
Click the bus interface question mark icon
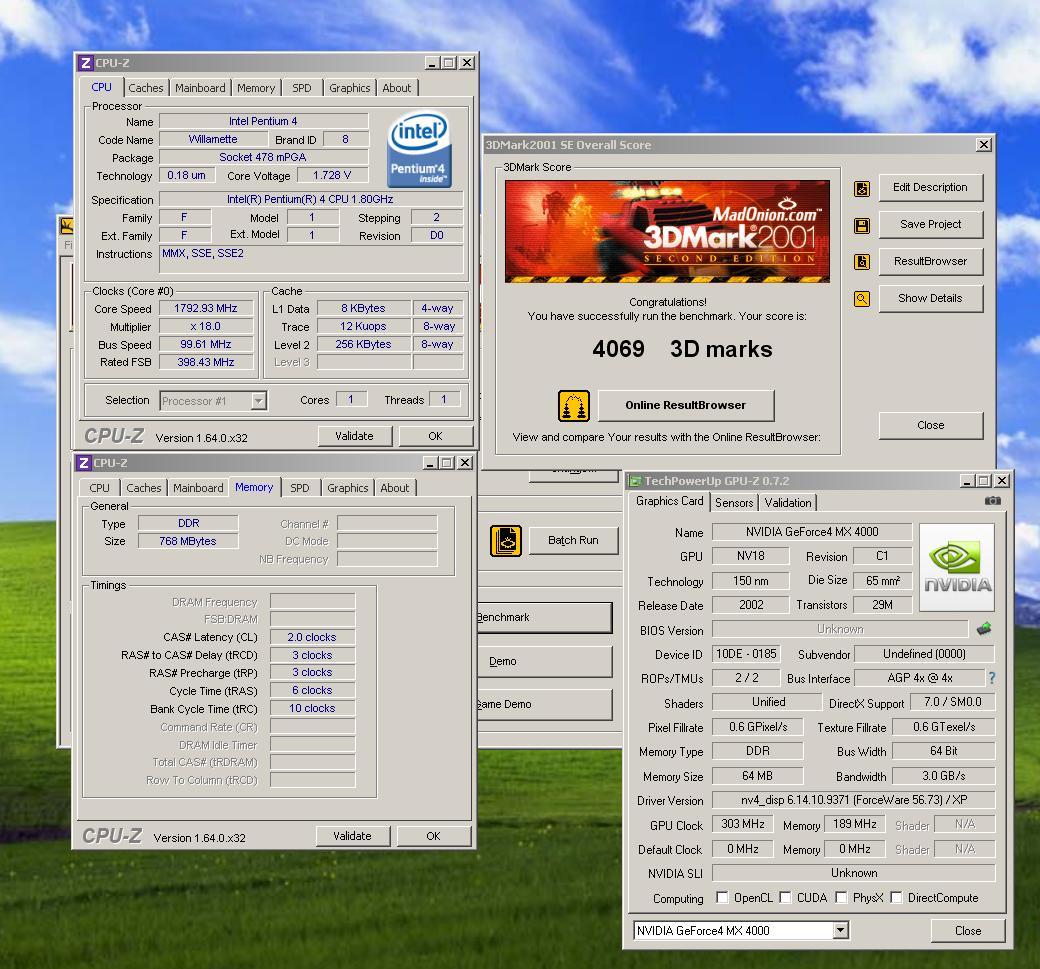[x=992, y=678]
